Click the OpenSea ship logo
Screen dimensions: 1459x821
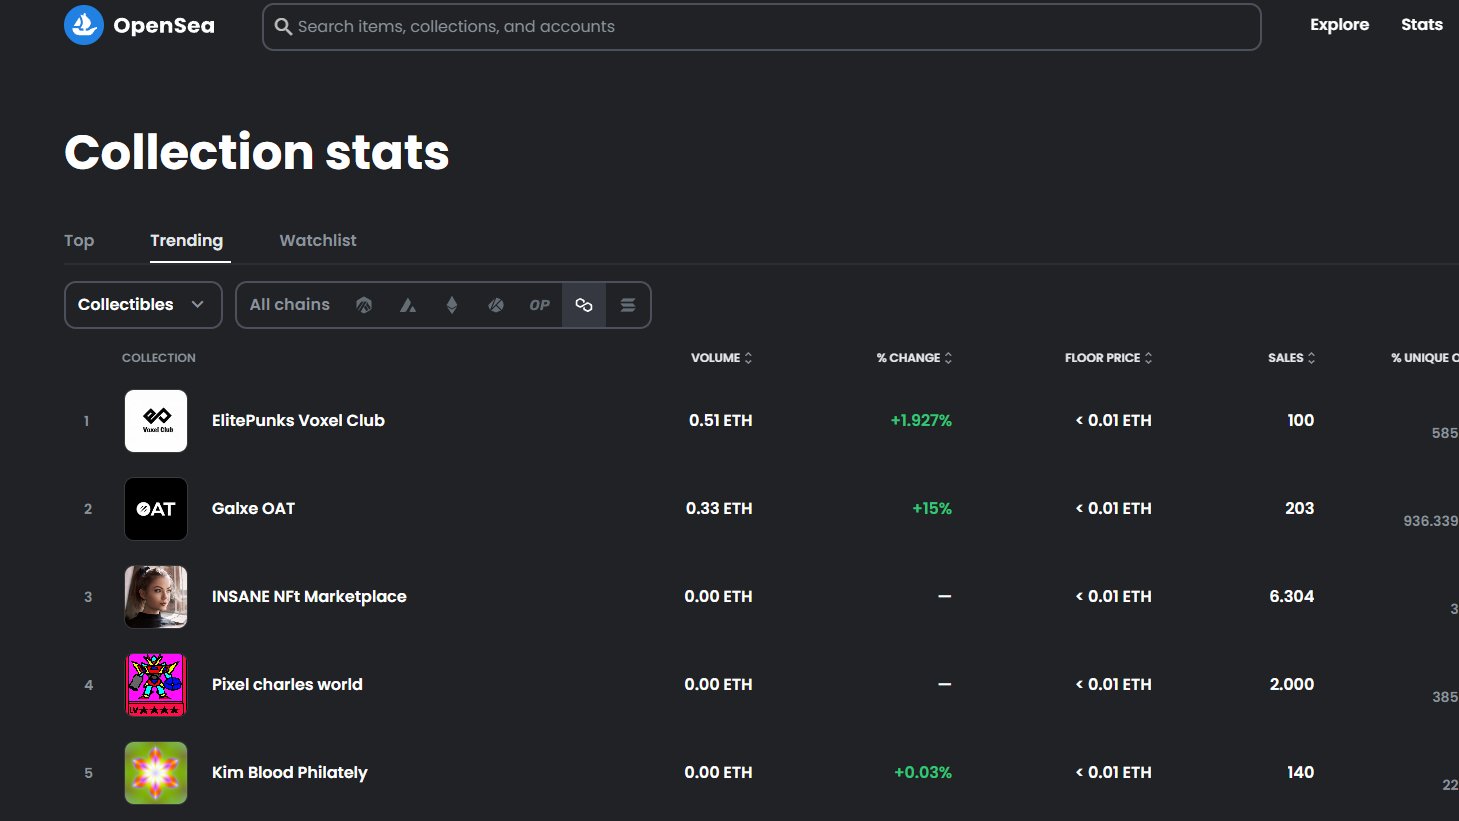[84, 25]
